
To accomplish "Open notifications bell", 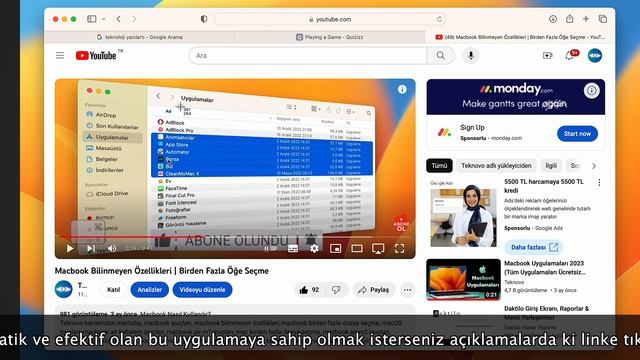I will click(569, 56).
